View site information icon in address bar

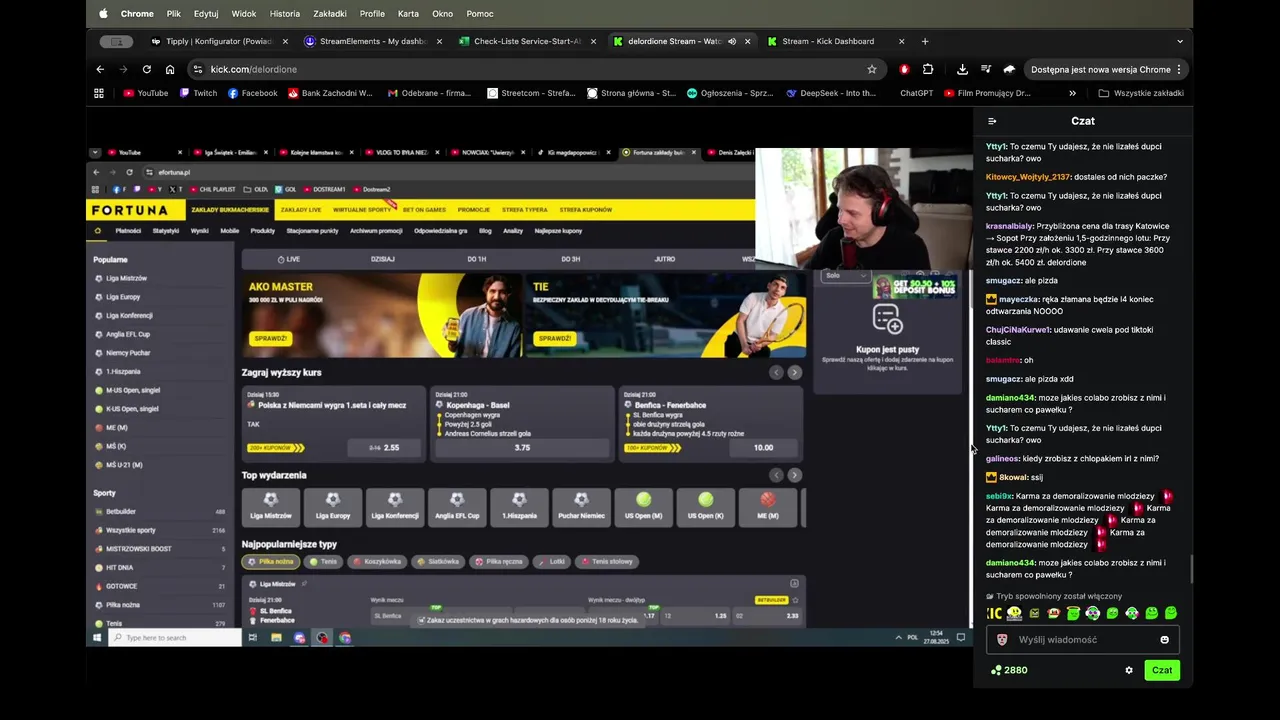point(198,69)
